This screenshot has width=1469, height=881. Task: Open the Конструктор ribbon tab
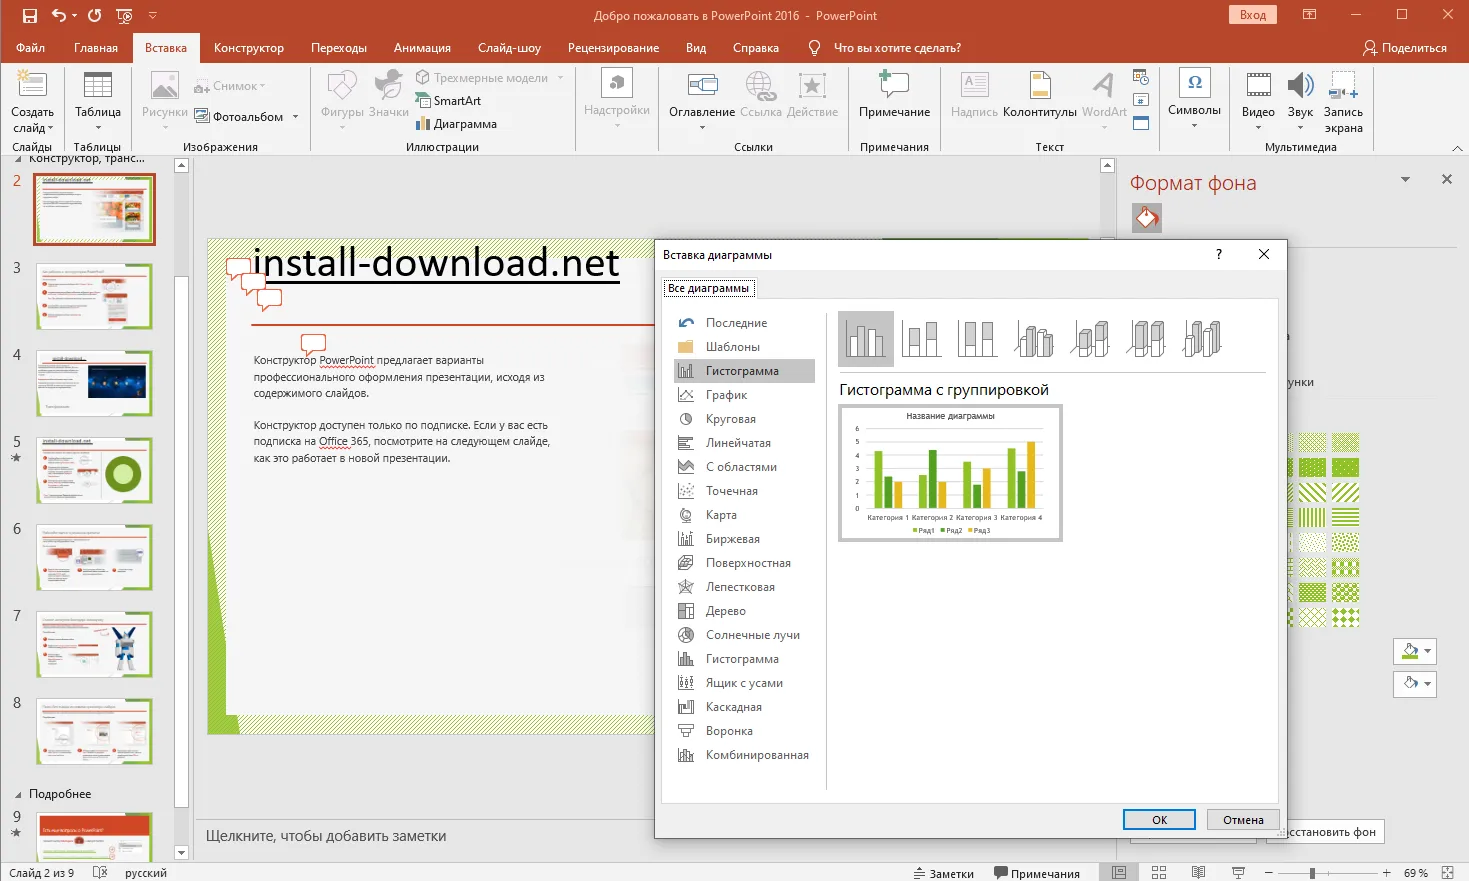(x=248, y=48)
